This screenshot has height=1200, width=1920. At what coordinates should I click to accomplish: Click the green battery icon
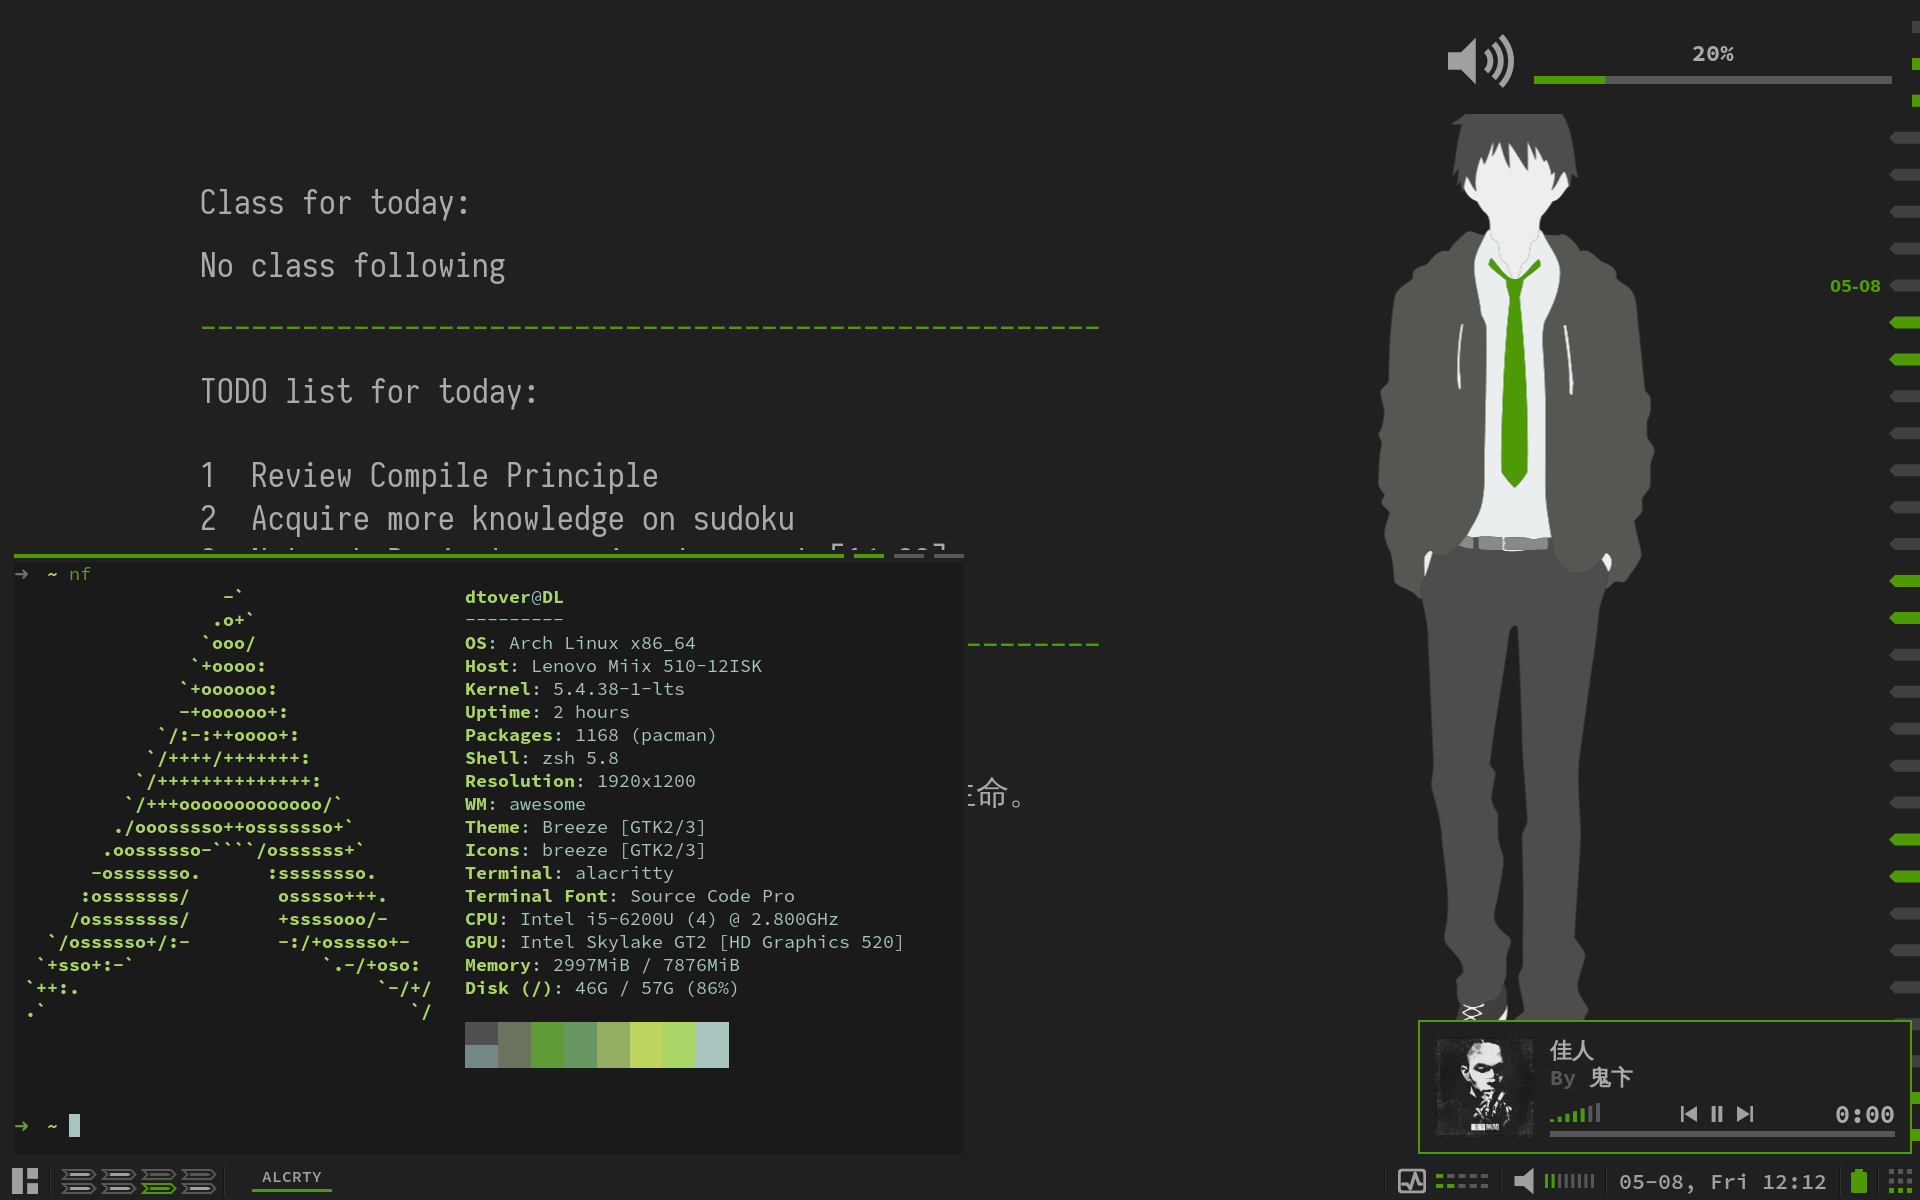pyautogui.click(x=1859, y=1181)
